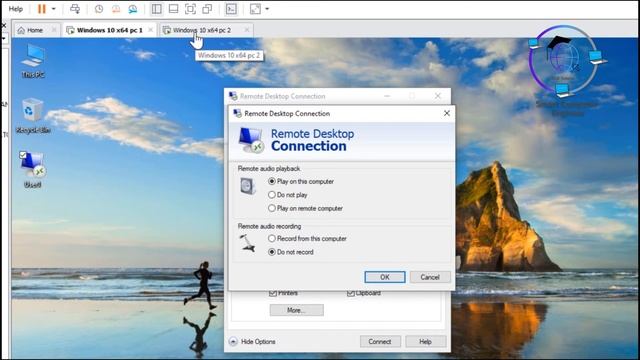The image size is (640, 360).
Task: Close the Windows 10 x64 pc 2 tab
Action: coord(247,30)
